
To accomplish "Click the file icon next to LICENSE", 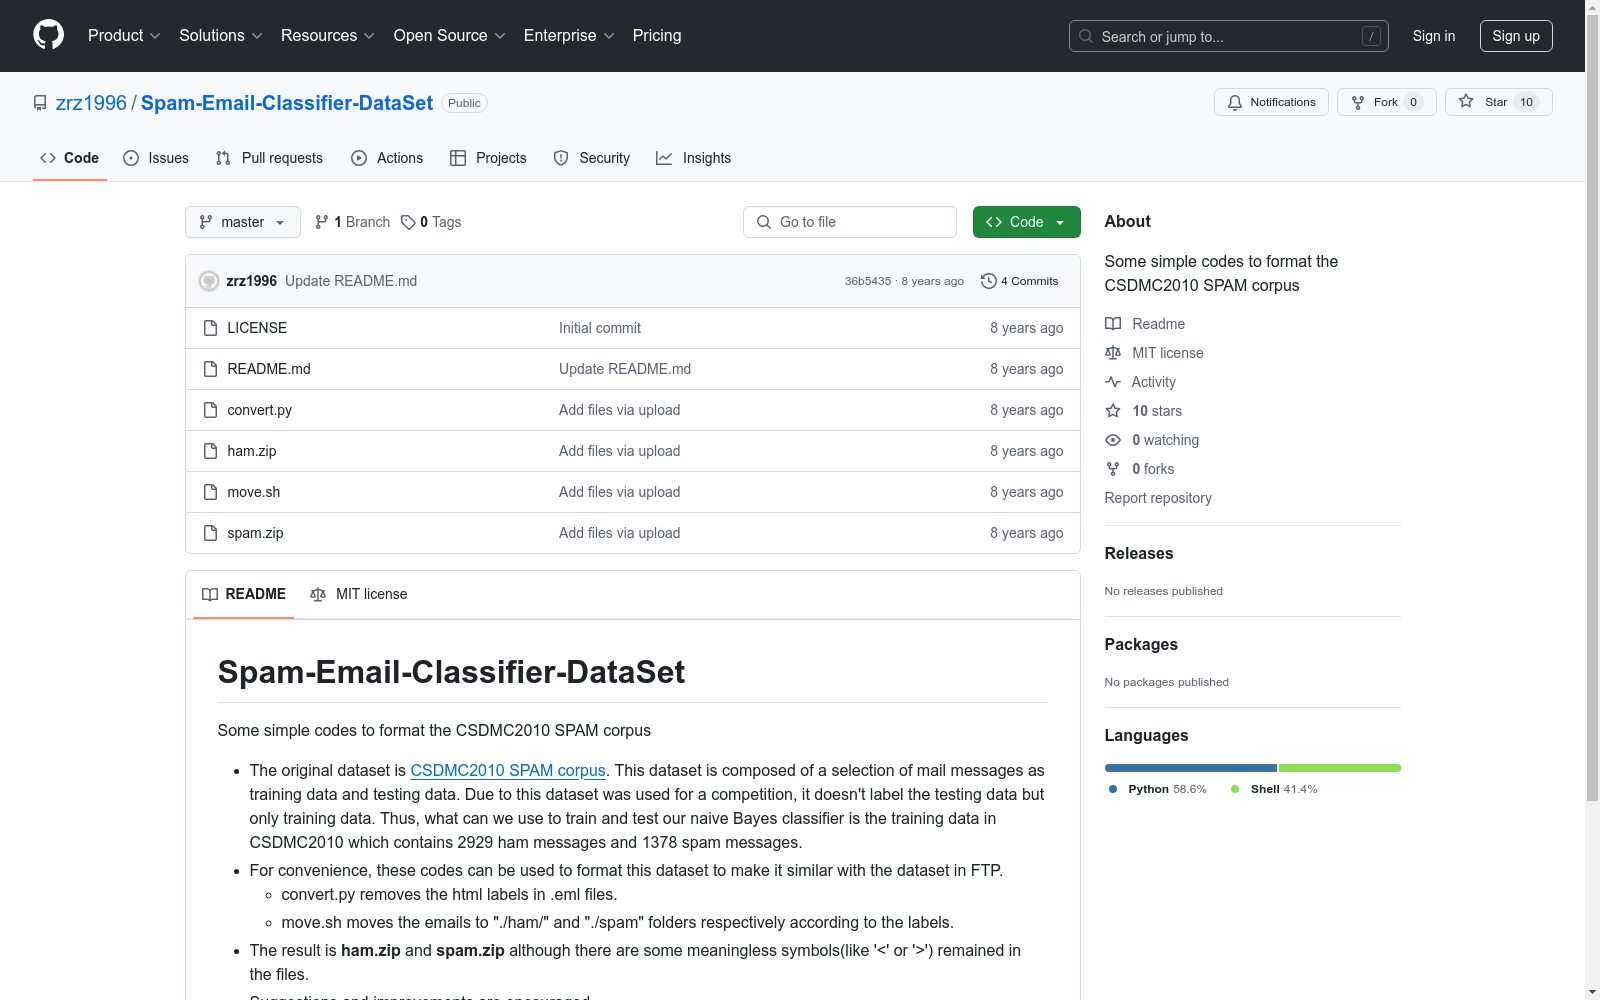I will coord(210,328).
